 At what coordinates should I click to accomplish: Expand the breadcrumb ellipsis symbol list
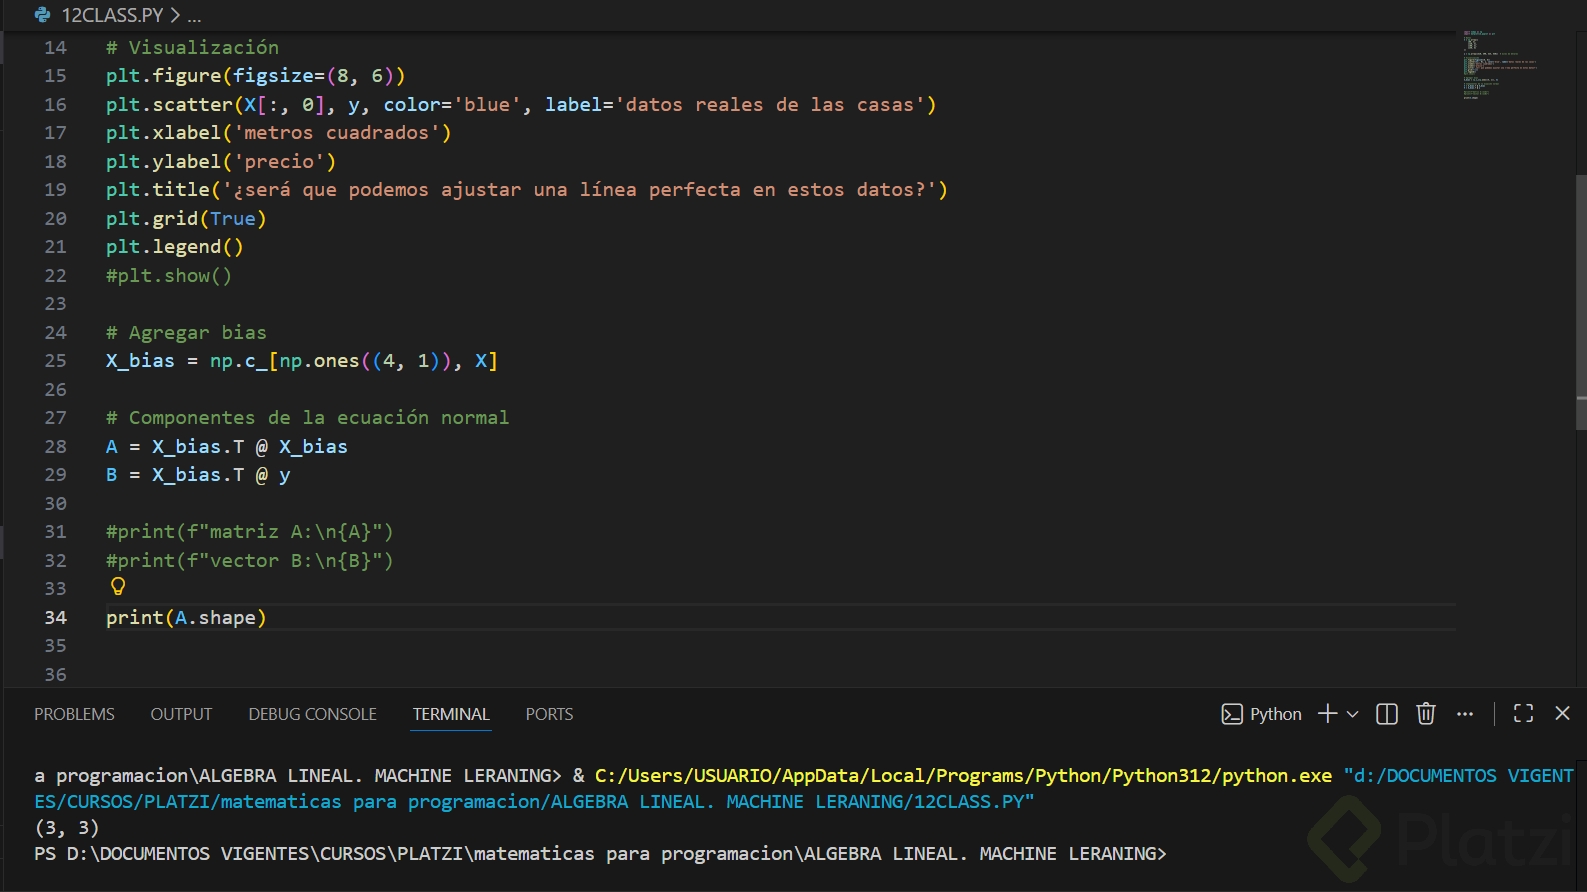click(x=194, y=15)
